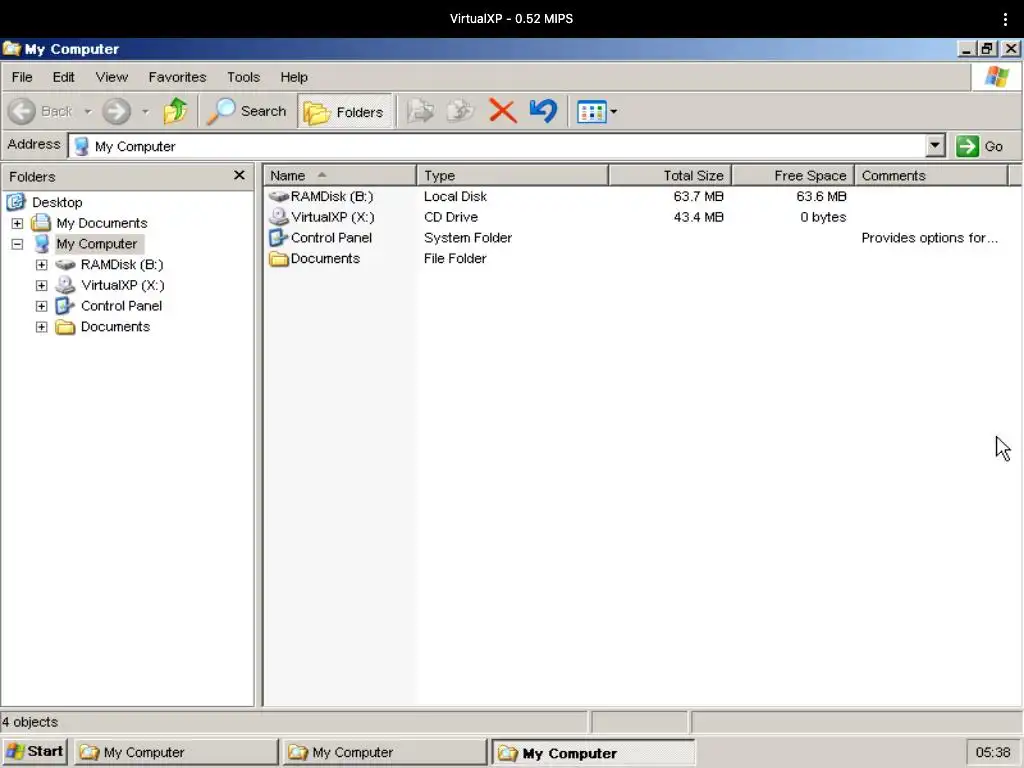This screenshot has width=1024, height=768.
Task: Open the Help menu
Action: [x=294, y=77]
